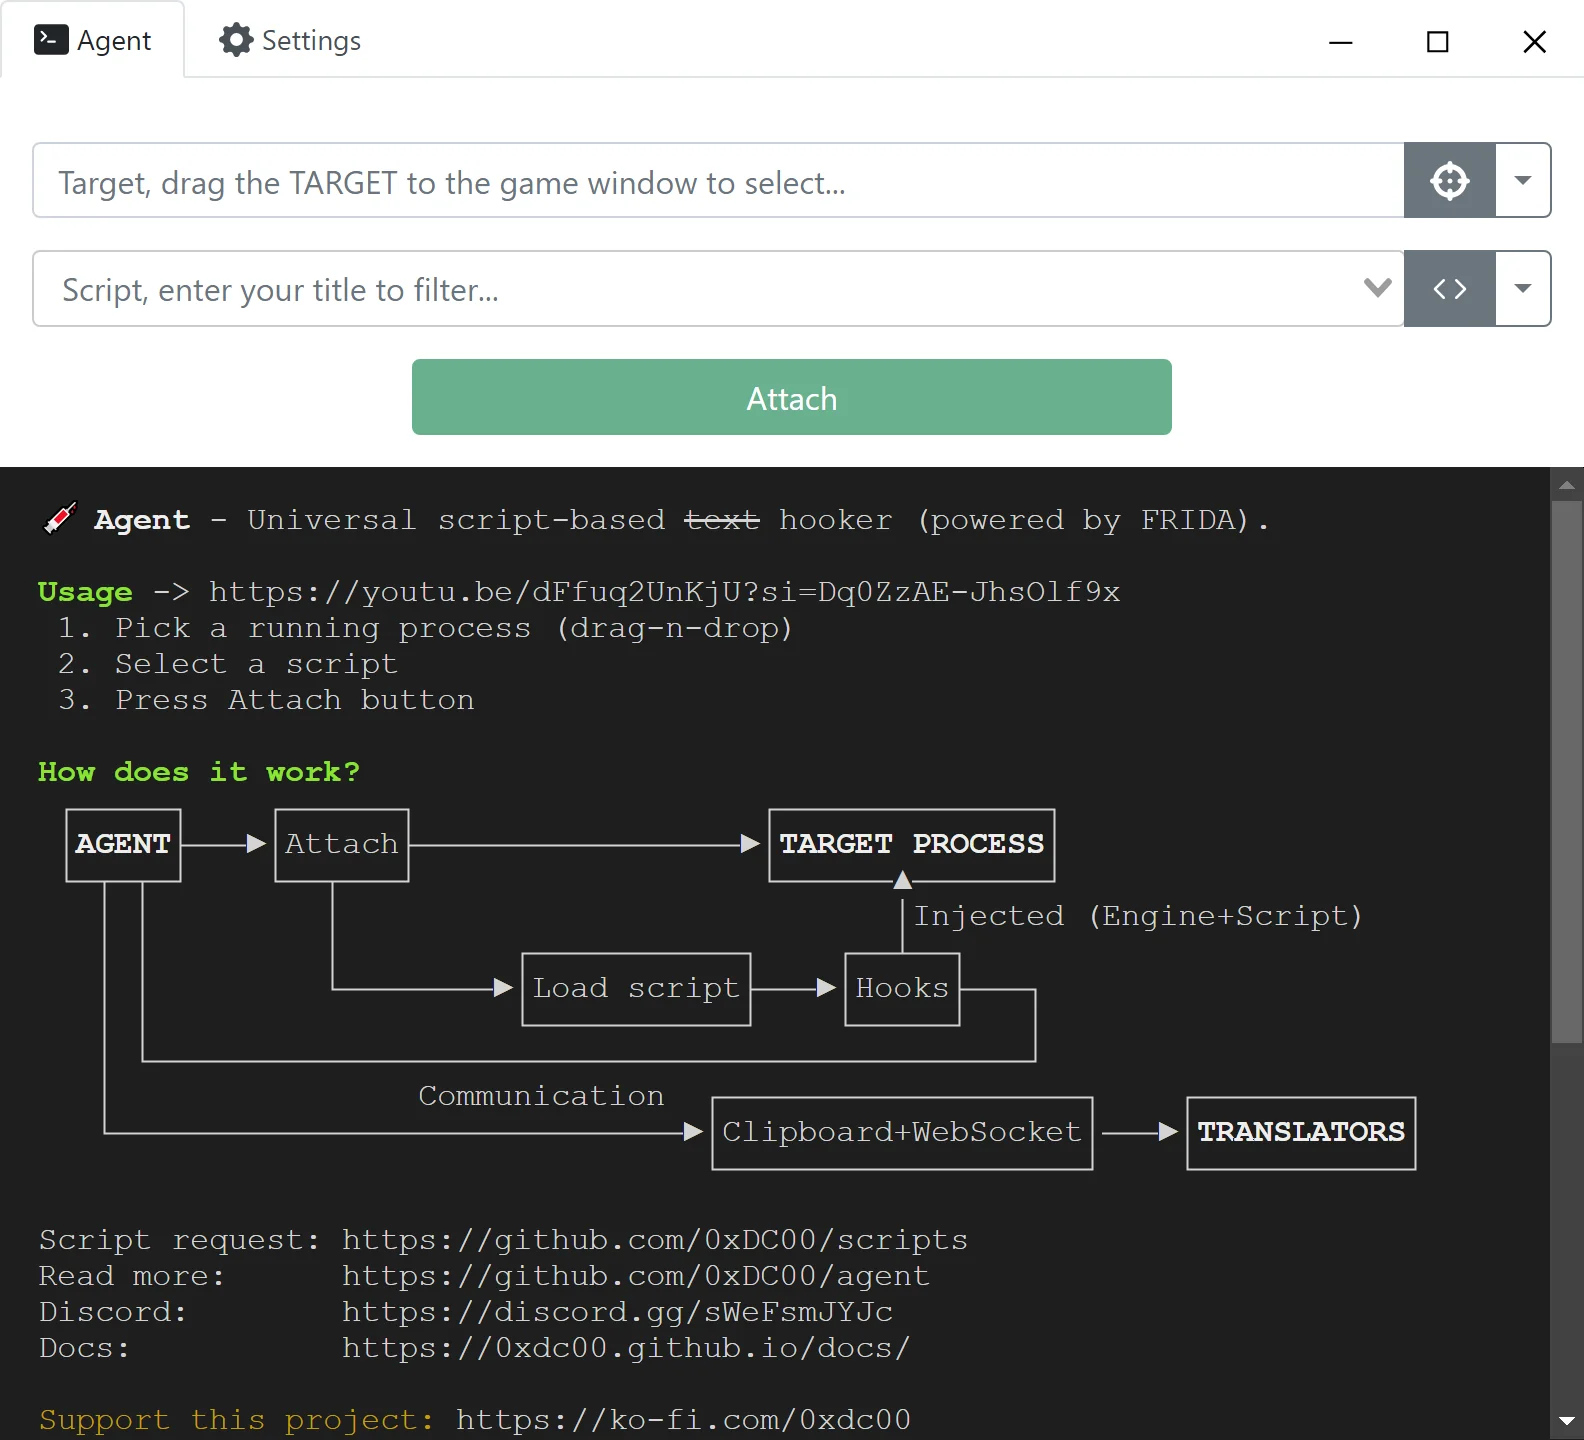Click the crosshair target picker icon
The width and height of the screenshot is (1584, 1440).
coord(1449,181)
